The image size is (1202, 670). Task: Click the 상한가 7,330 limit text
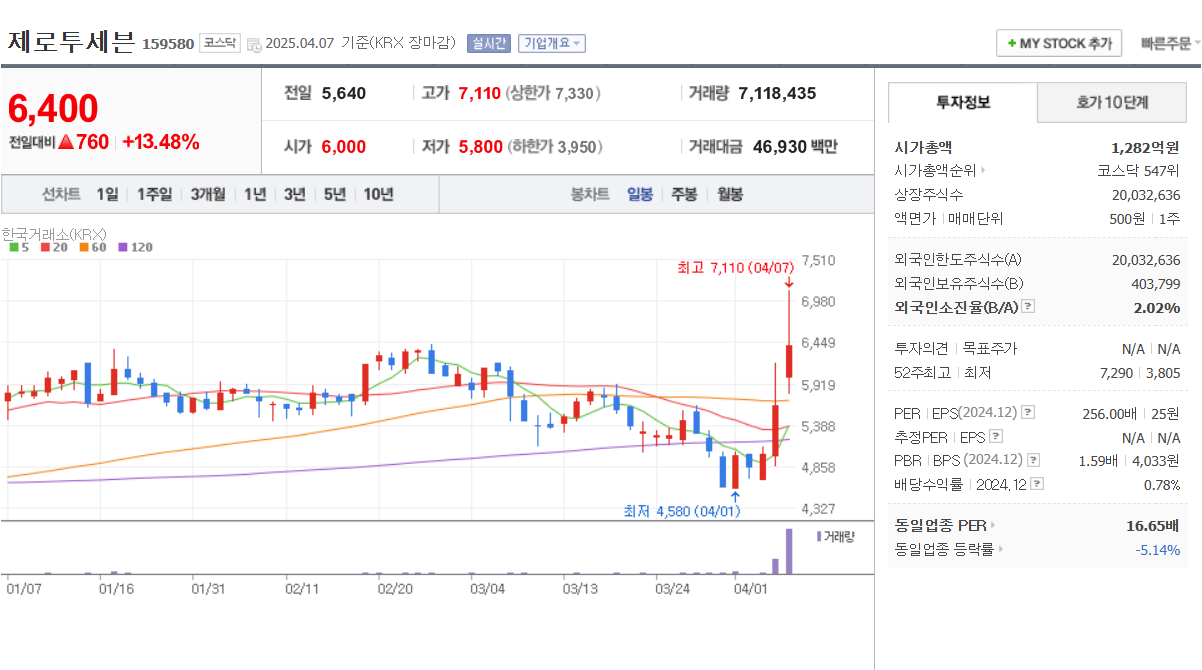coord(553,93)
